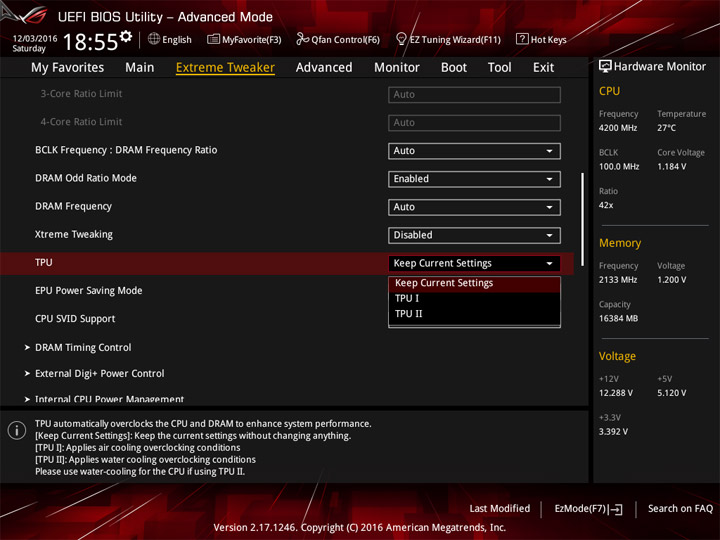This screenshot has height=540, width=720.
Task: Open the Tool tab
Action: (500, 68)
